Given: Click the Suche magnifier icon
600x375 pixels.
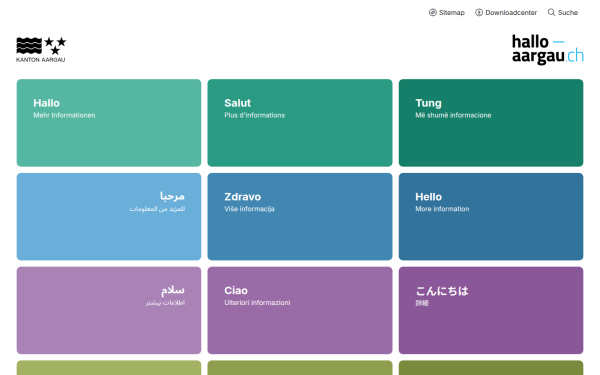Looking at the screenshot, I should [x=551, y=13].
